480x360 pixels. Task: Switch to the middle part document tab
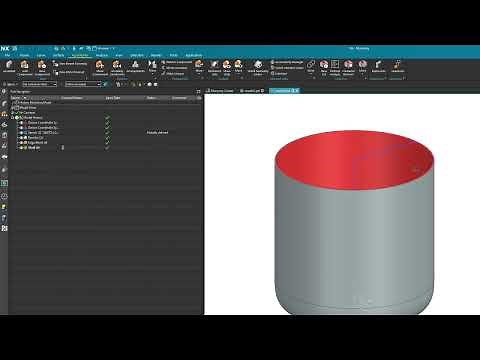[x=252, y=91]
